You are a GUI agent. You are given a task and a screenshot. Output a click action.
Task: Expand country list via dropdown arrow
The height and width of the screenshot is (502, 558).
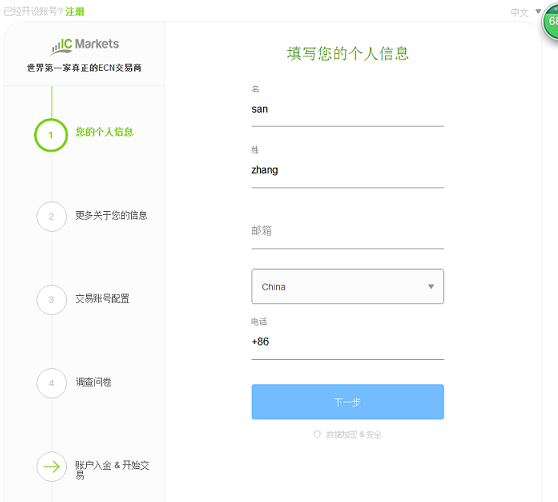[x=431, y=286]
